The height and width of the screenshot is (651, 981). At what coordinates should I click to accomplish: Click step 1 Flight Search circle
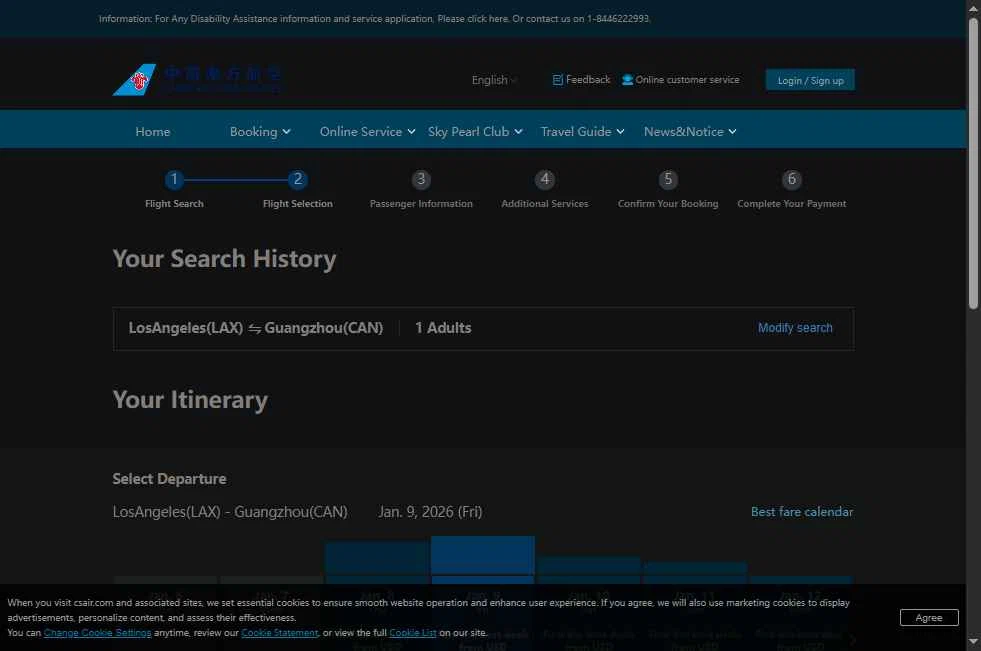174,179
